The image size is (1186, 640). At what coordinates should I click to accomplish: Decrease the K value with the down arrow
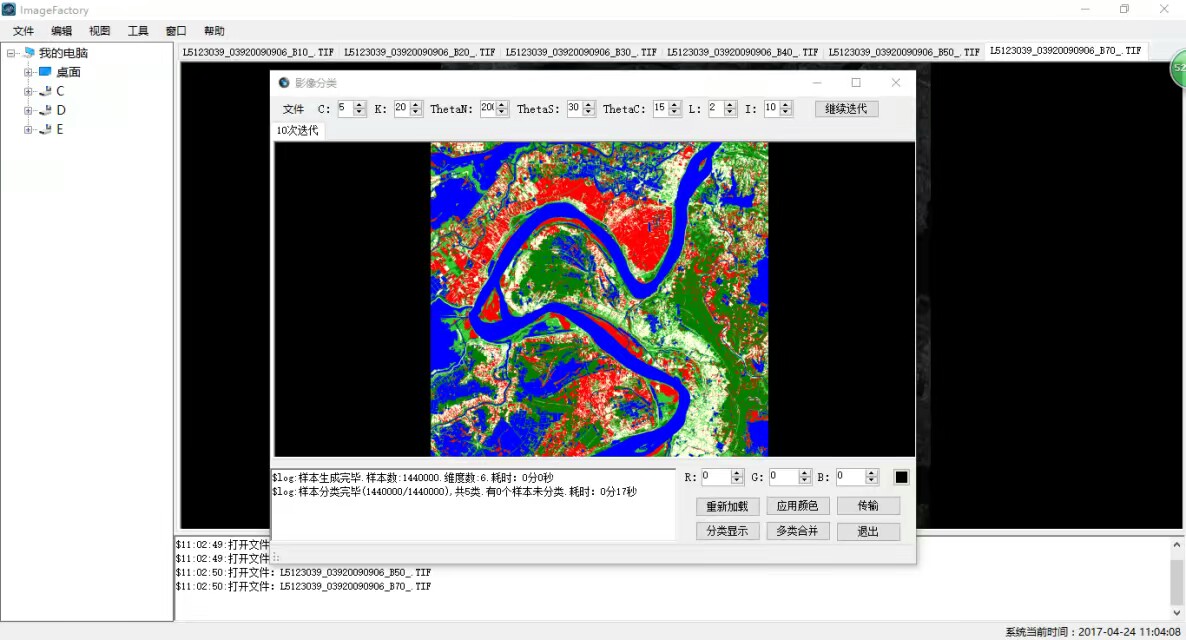(x=415, y=113)
